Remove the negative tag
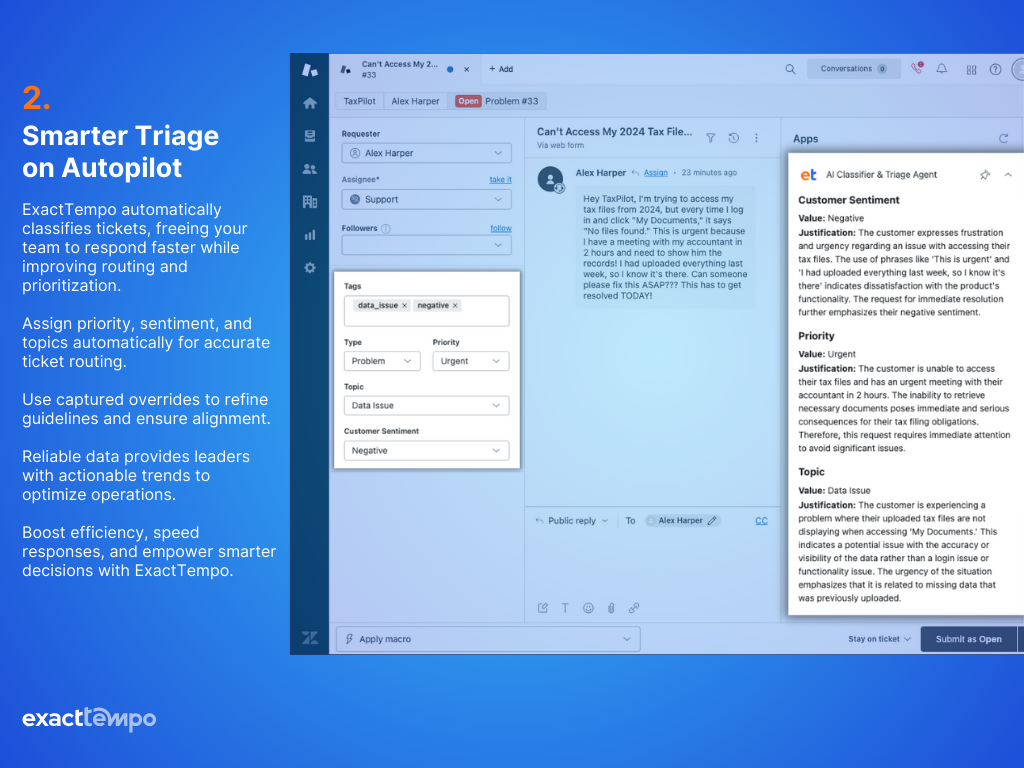The width and height of the screenshot is (1024, 768). [455, 306]
